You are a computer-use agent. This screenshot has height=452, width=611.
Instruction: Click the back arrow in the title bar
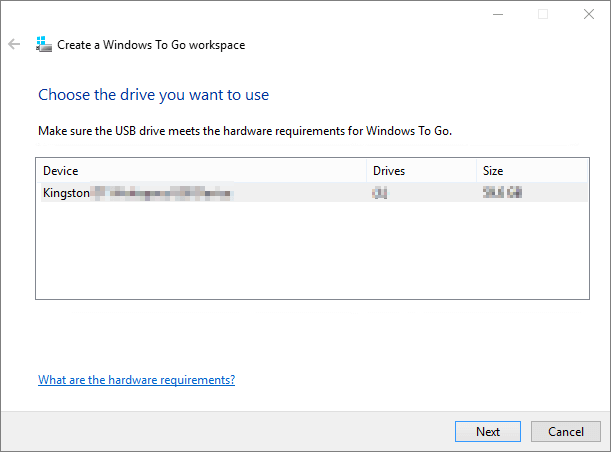(14, 44)
